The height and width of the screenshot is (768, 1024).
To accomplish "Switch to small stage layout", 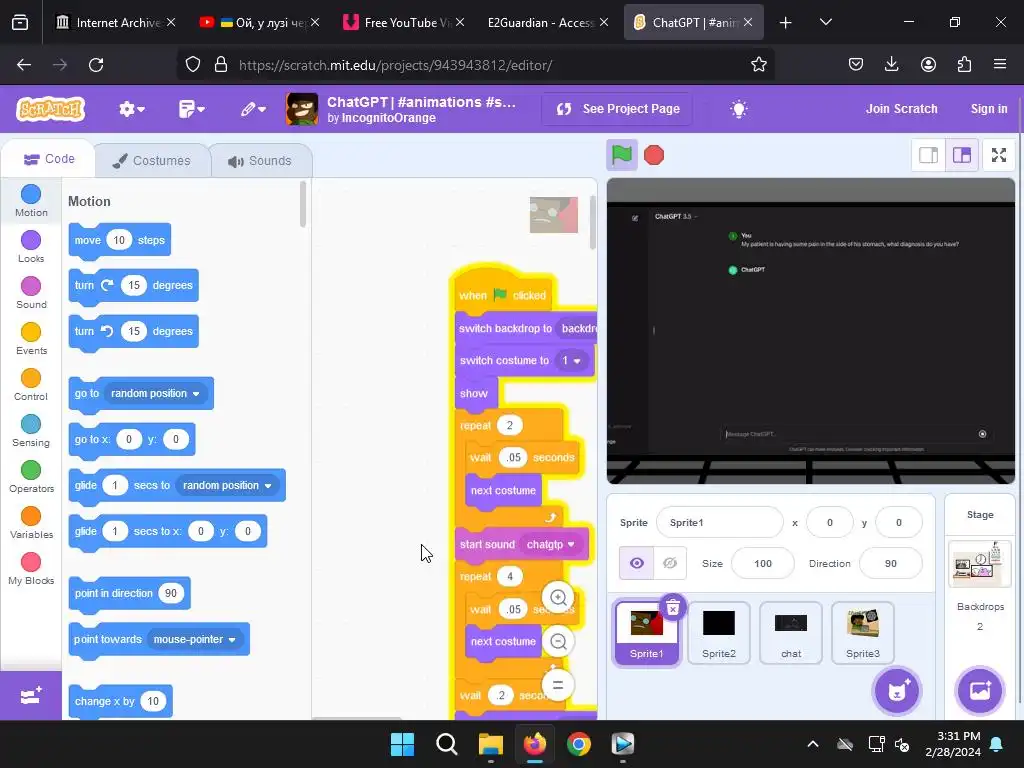I will (928, 155).
